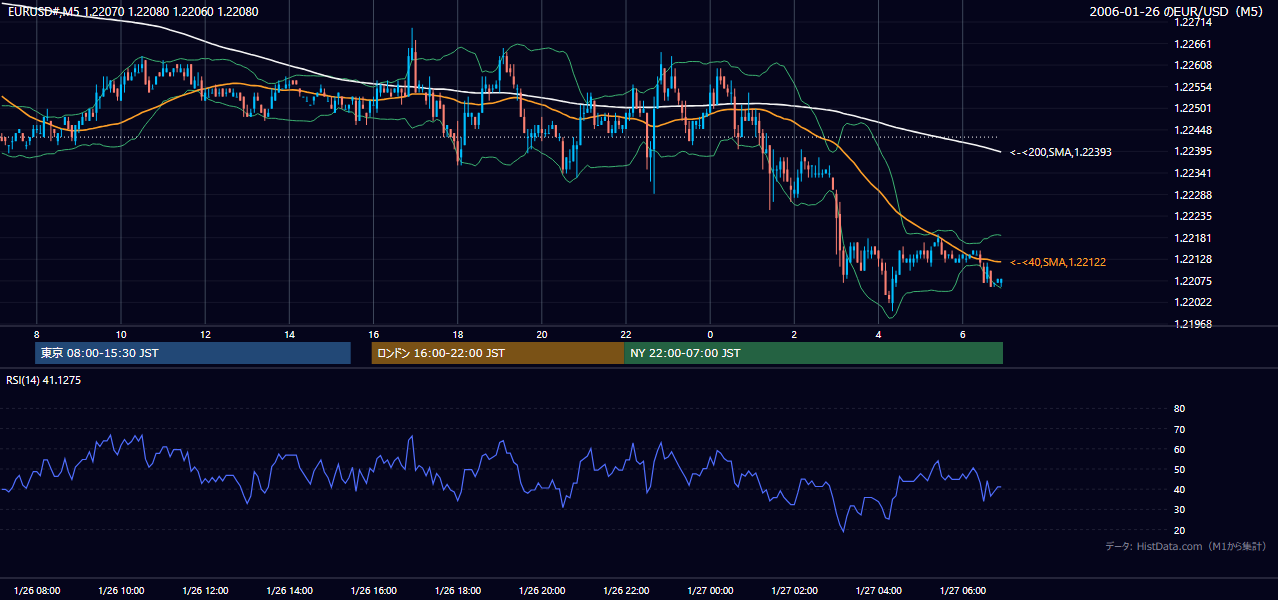Click price level 1.22448 on the axis
Image resolution: width=1278 pixels, height=600 pixels.
(x=1194, y=130)
